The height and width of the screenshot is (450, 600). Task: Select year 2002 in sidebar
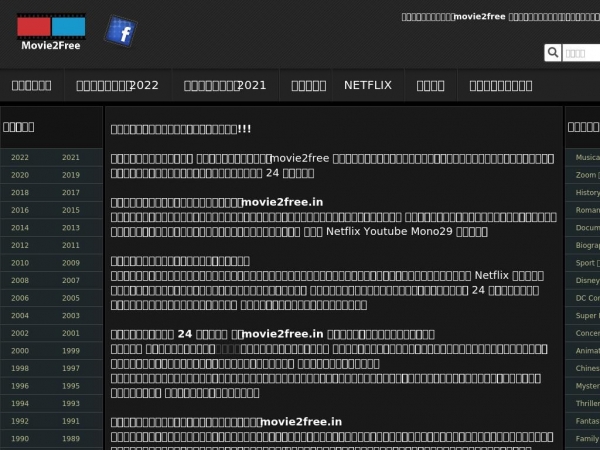[20, 333]
